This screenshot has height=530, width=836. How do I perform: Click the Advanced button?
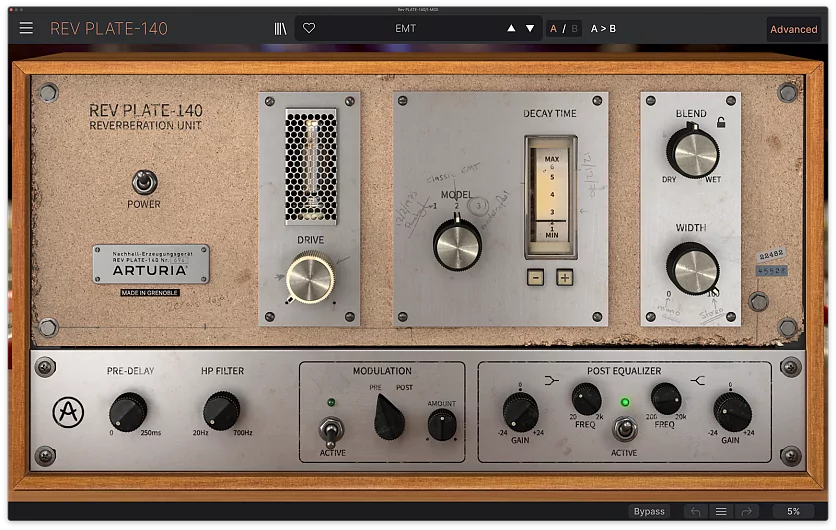793,29
